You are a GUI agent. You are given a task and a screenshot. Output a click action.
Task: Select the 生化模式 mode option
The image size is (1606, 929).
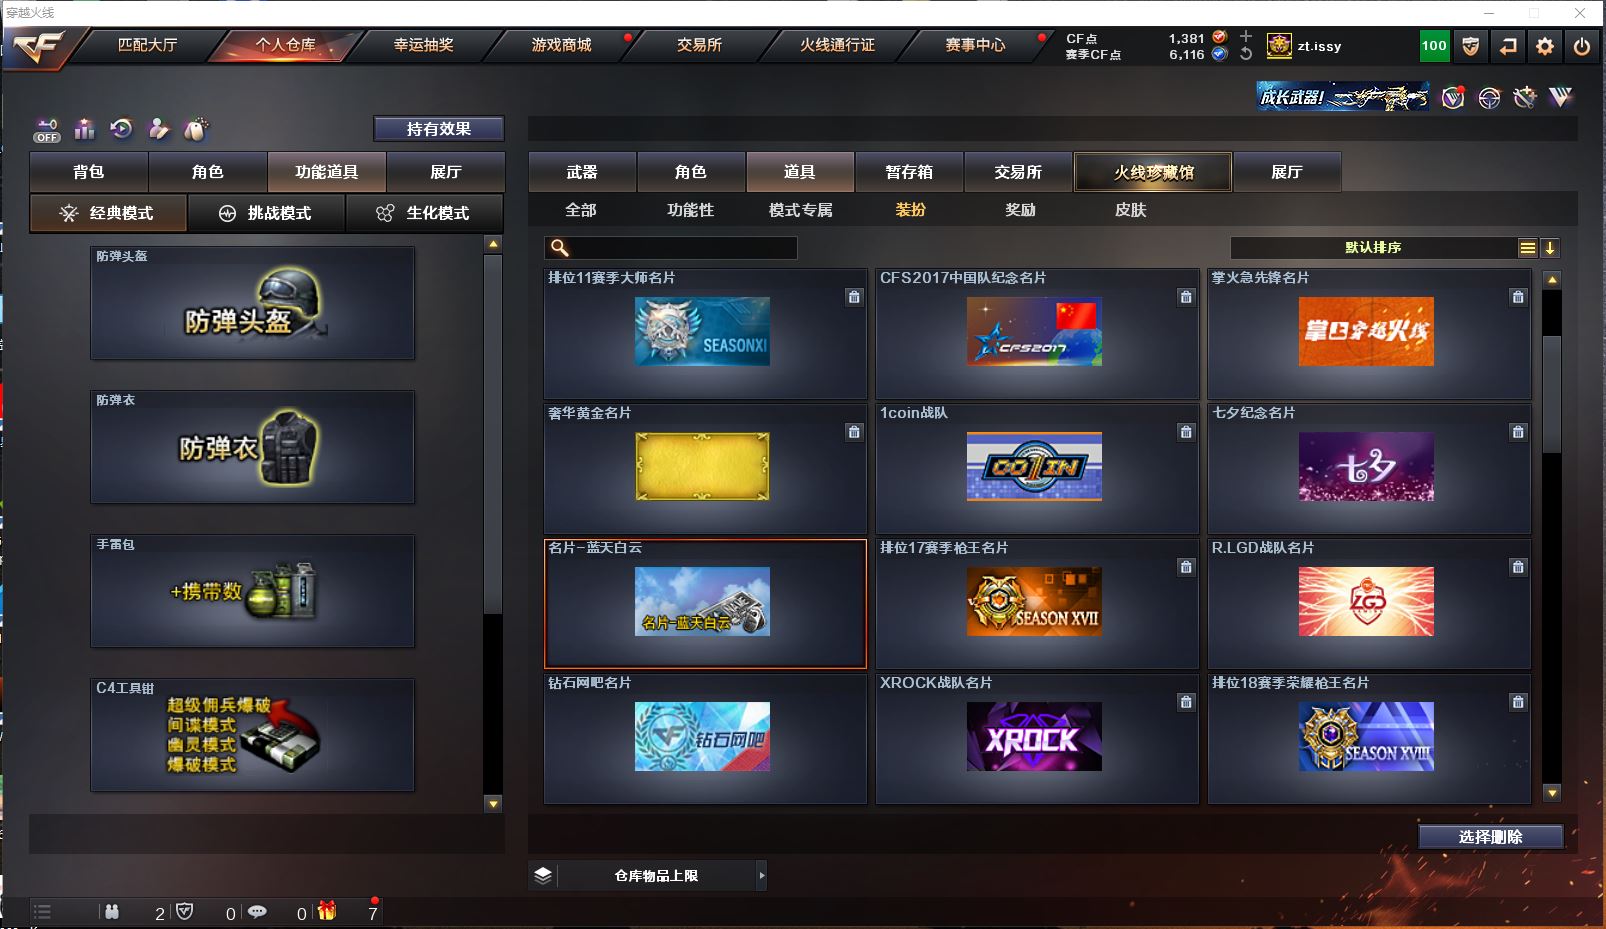pos(424,213)
